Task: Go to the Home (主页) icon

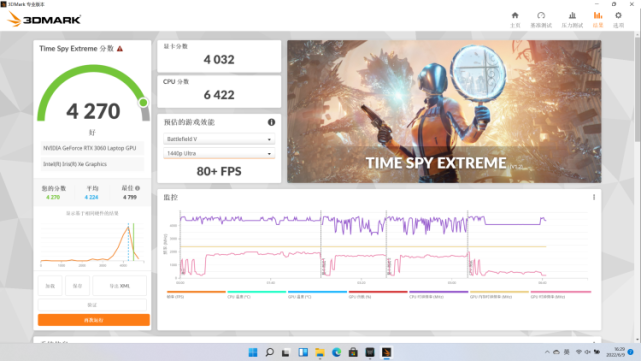Action: pyautogui.click(x=515, y=19)
